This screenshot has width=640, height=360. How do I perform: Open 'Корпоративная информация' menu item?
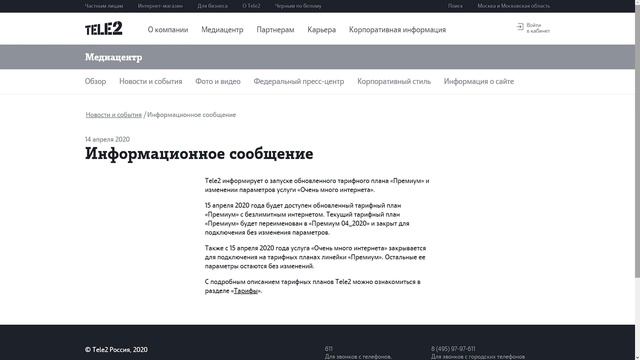tap(397, 29)
